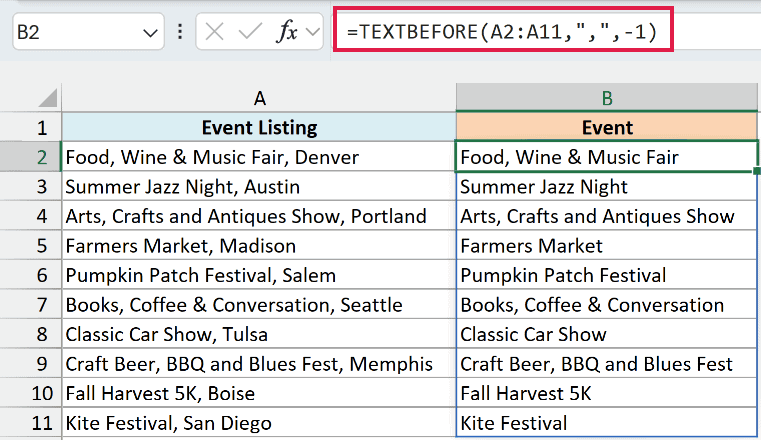This screenshot has width=761, height=440.
Task: Open Insert Function with the fx icon
Action: (287, 32)
